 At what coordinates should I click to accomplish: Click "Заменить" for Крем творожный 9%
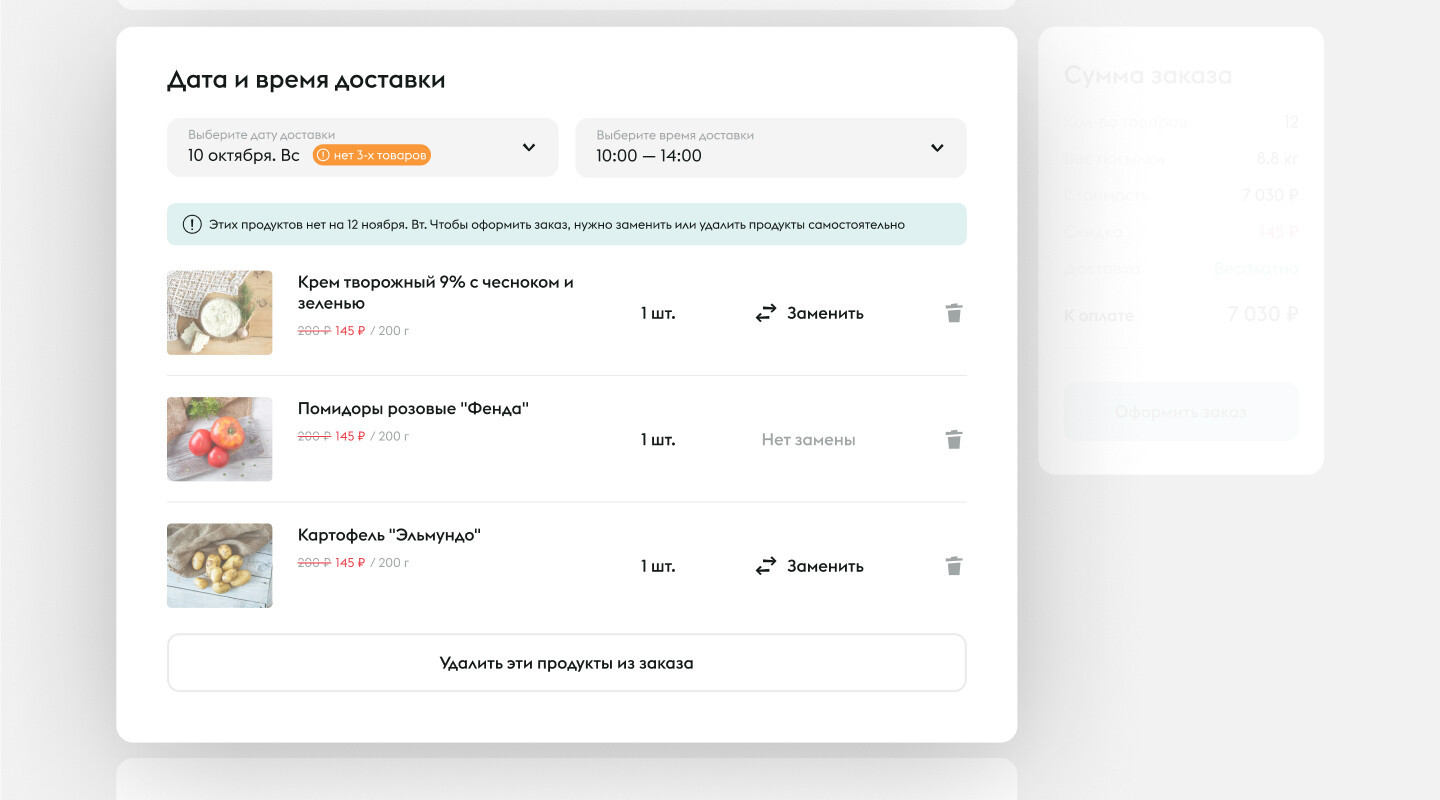pos(825,313)
